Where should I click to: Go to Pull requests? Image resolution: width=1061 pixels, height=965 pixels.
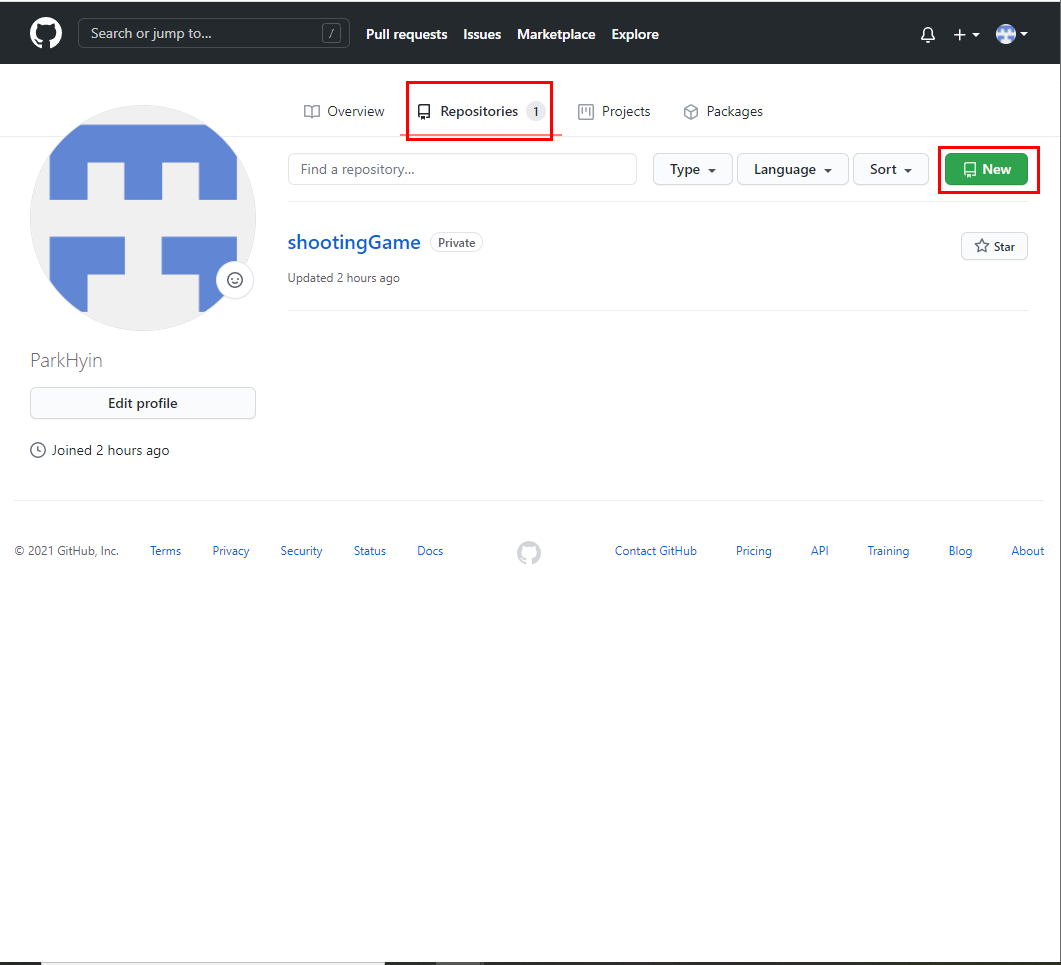tap(407, 35)
